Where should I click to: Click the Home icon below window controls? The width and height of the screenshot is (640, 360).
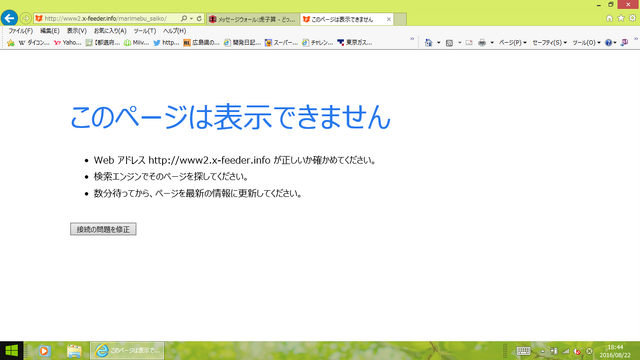(x=609, y=18)
